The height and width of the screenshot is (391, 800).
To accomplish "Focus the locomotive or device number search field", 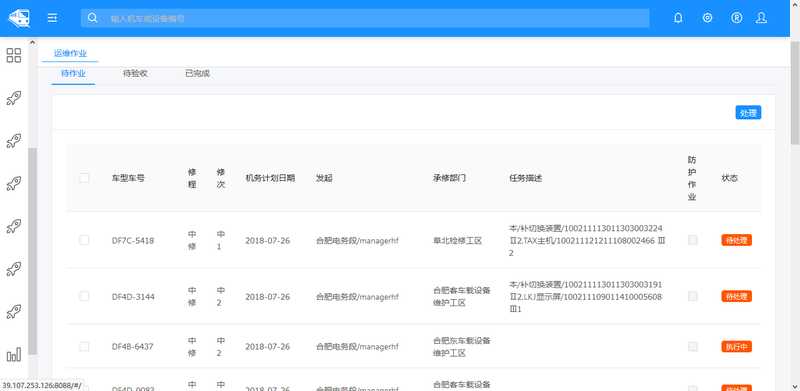I will point(365,18).
